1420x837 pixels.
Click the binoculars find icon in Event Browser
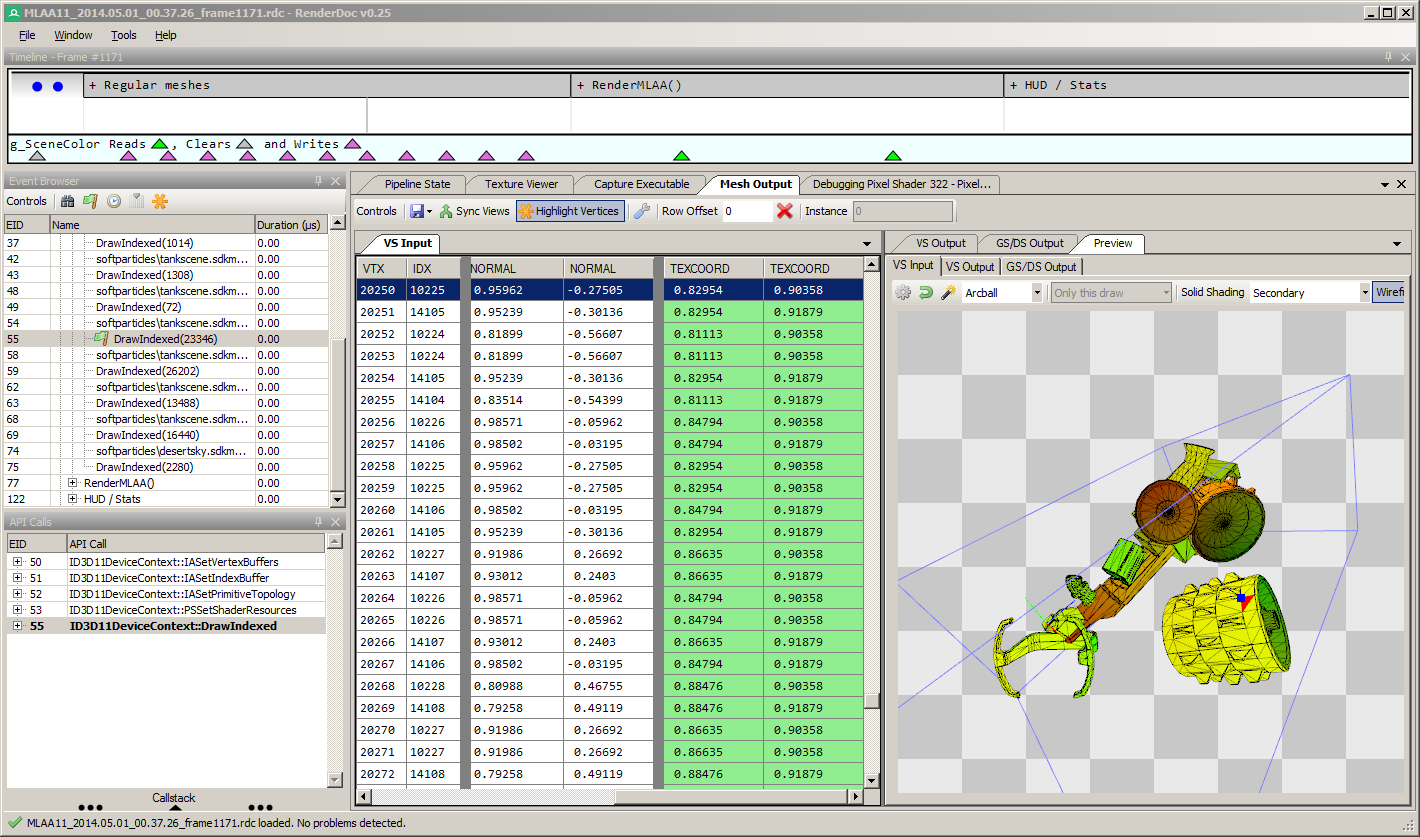pyautogui.click(x=68, y=201)
